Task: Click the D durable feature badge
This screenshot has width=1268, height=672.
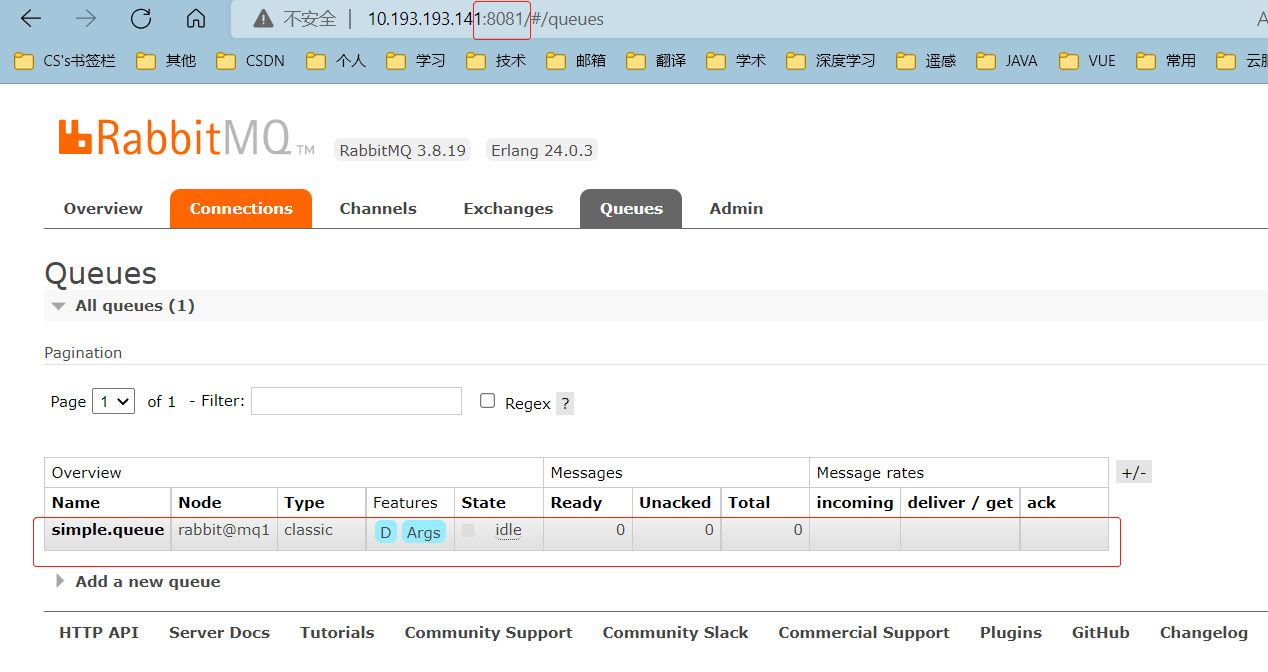Action: [386, 532]
